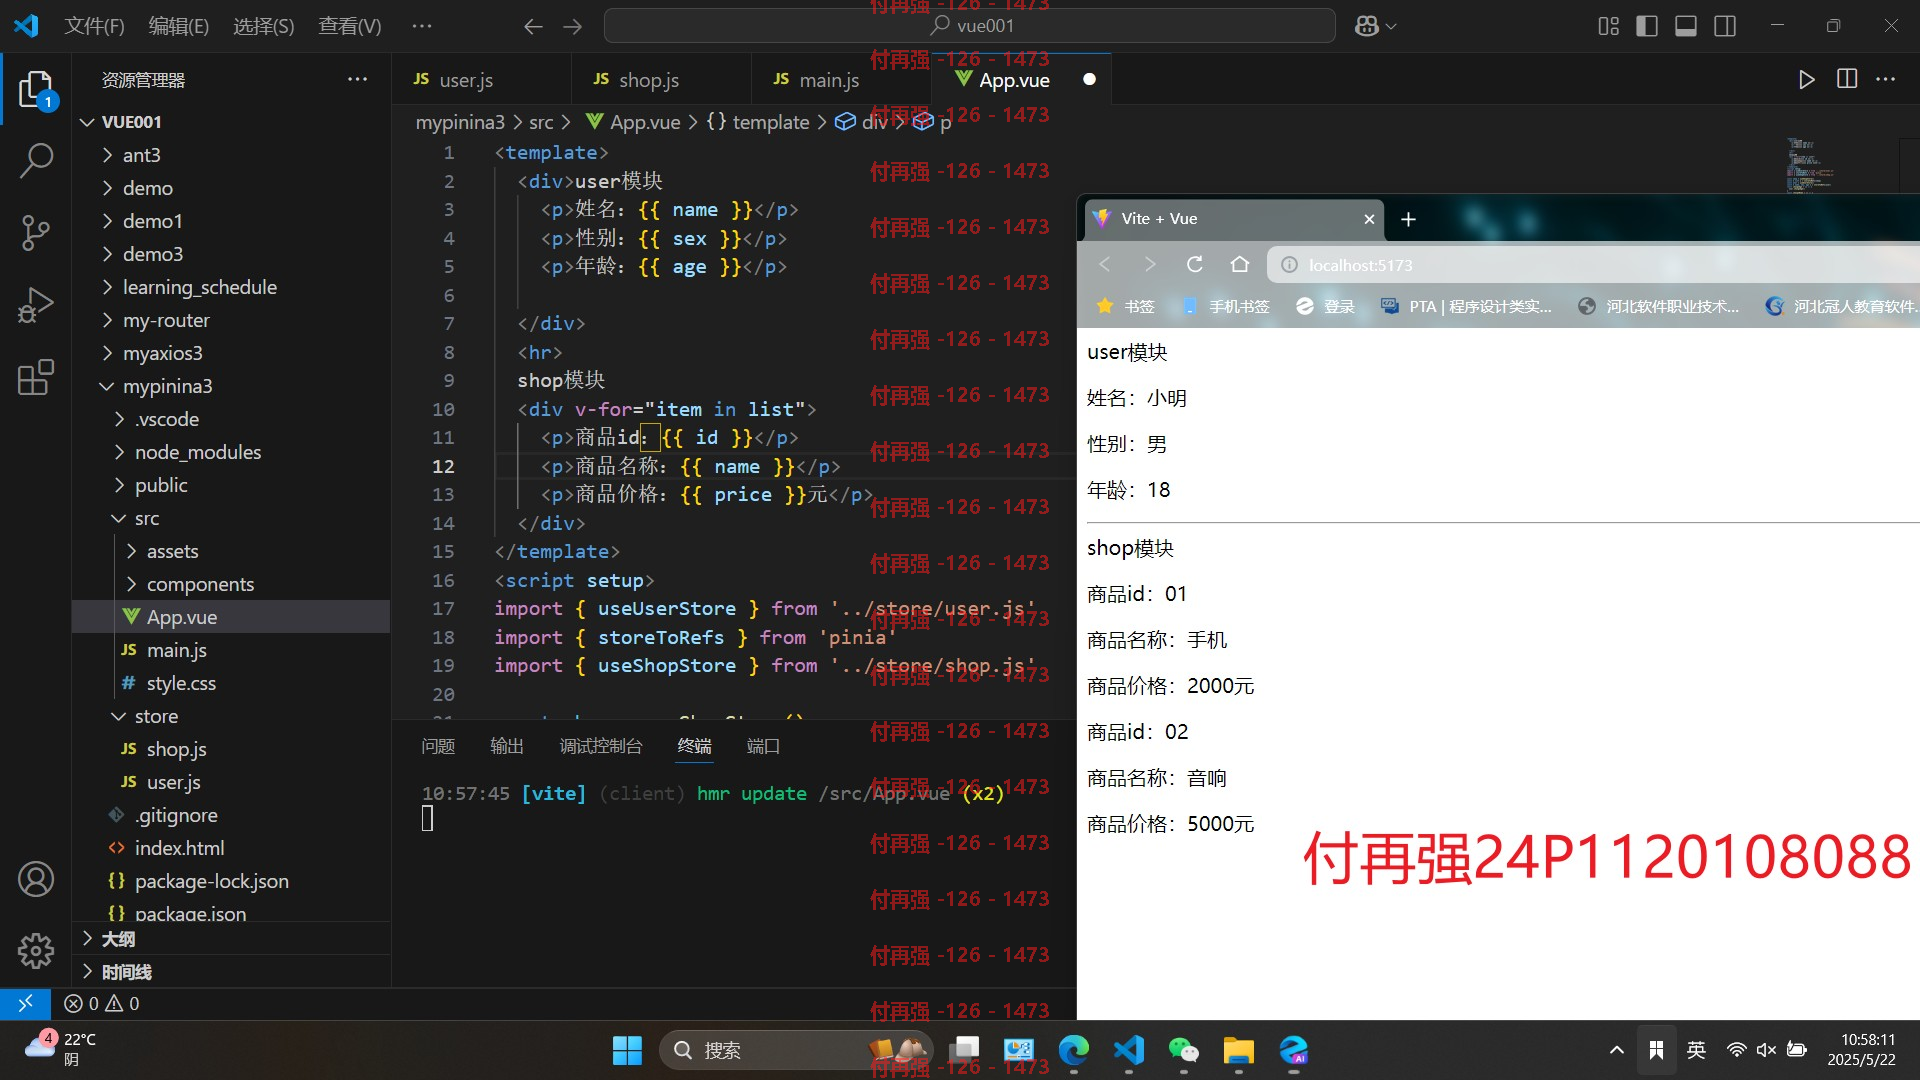The width and height of the screenshot is (1920, 1080).
Task: Expand the my-router folder
Action: pos(166,320)
